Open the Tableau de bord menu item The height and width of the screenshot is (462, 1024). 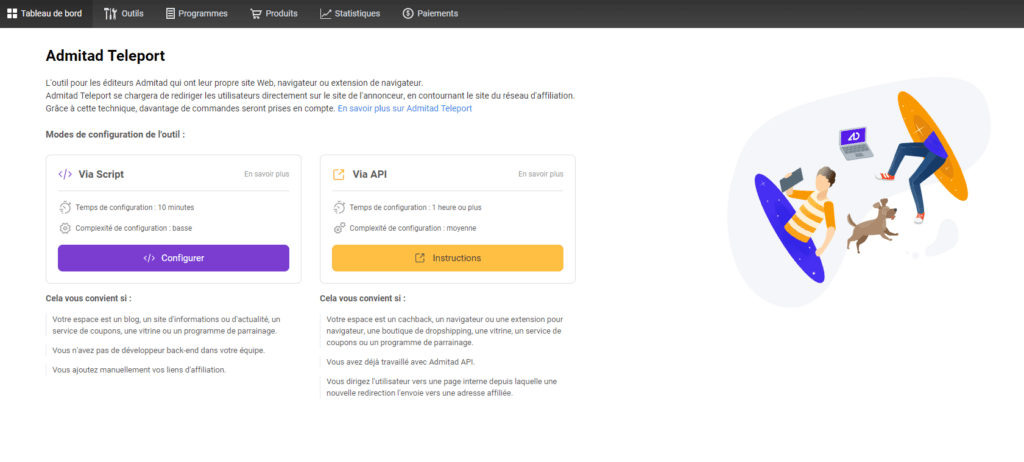46,13
